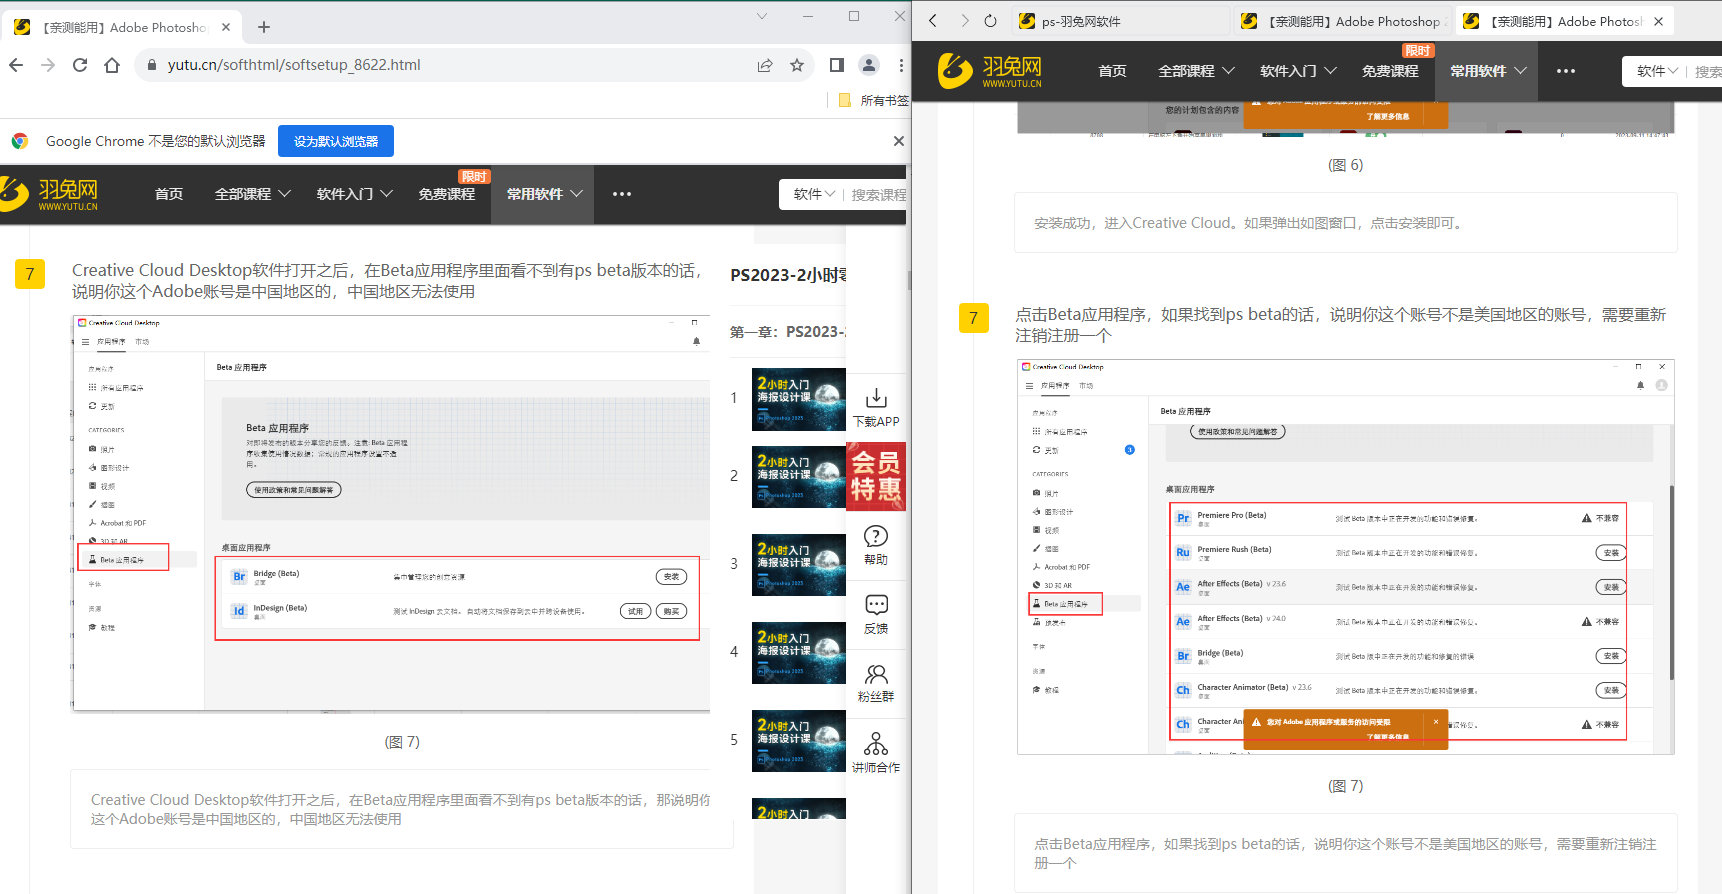Viewport: 1722px width, 894px height.
Task: Open Chrome home page icon
Action: [112, 65]
